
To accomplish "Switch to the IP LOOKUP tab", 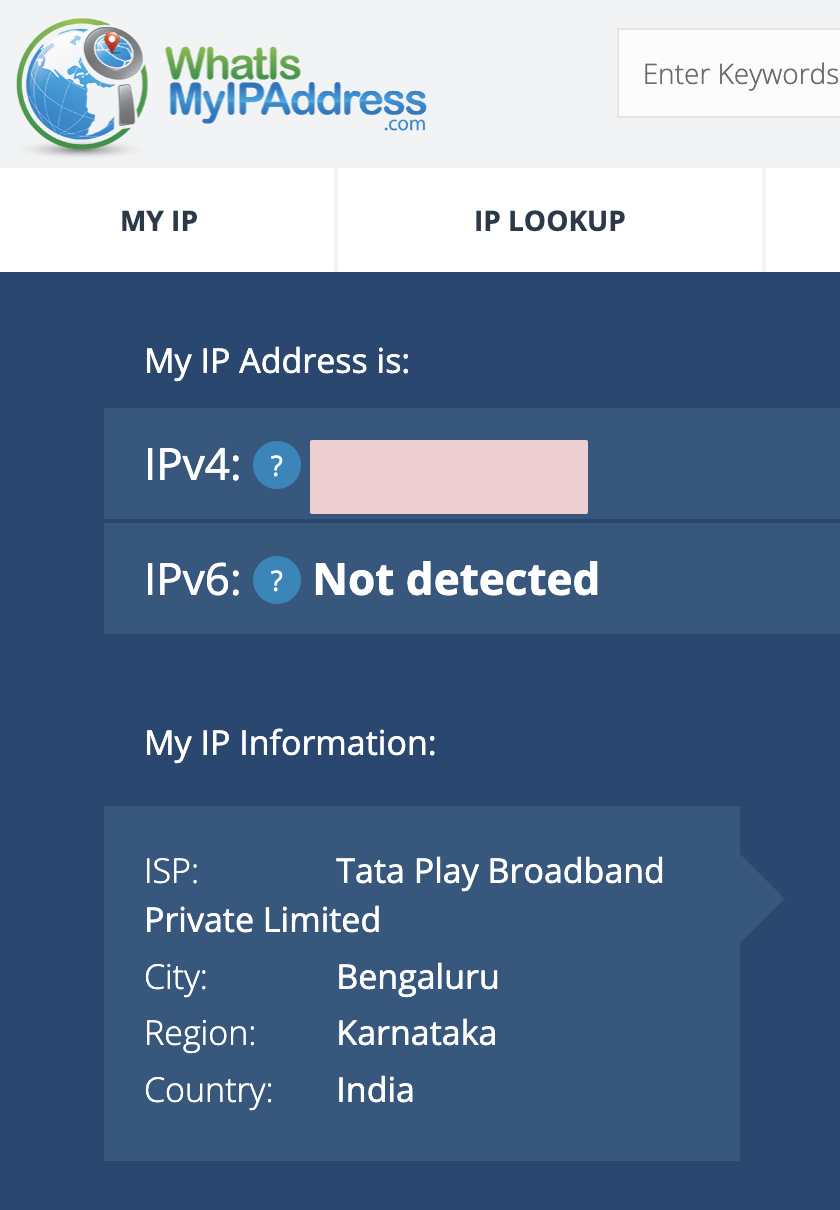I will [x=549, y=220].
